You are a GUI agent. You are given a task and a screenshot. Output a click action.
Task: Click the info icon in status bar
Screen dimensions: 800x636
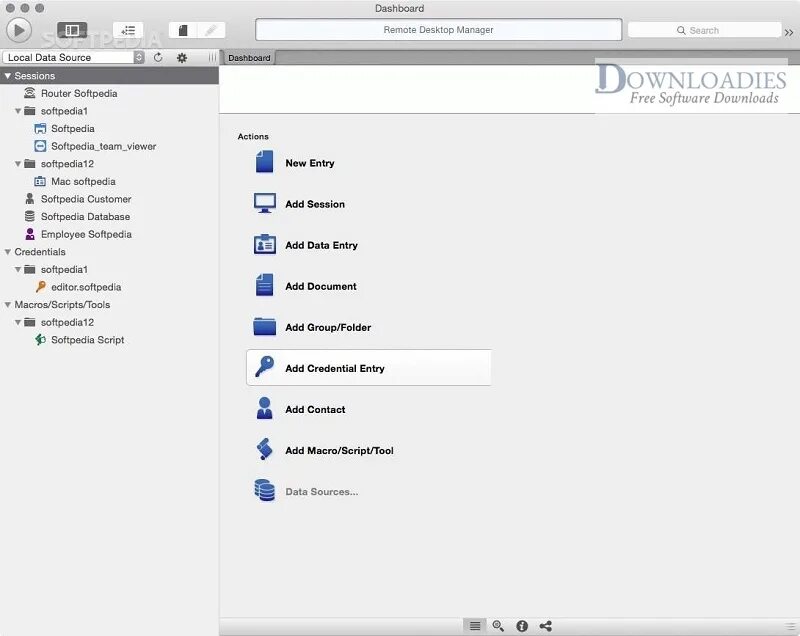[x=522, y=626]
